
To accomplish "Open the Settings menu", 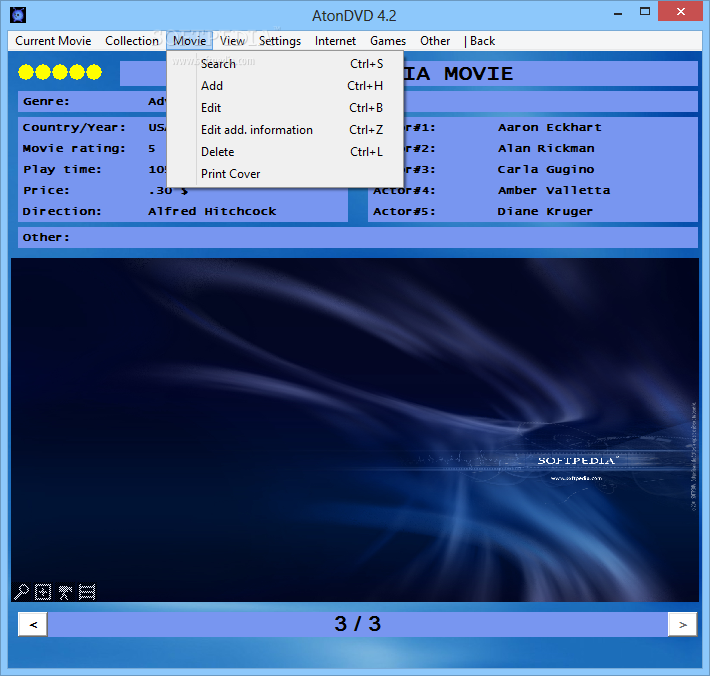I will pyautogui.click(x=280, y=41).
